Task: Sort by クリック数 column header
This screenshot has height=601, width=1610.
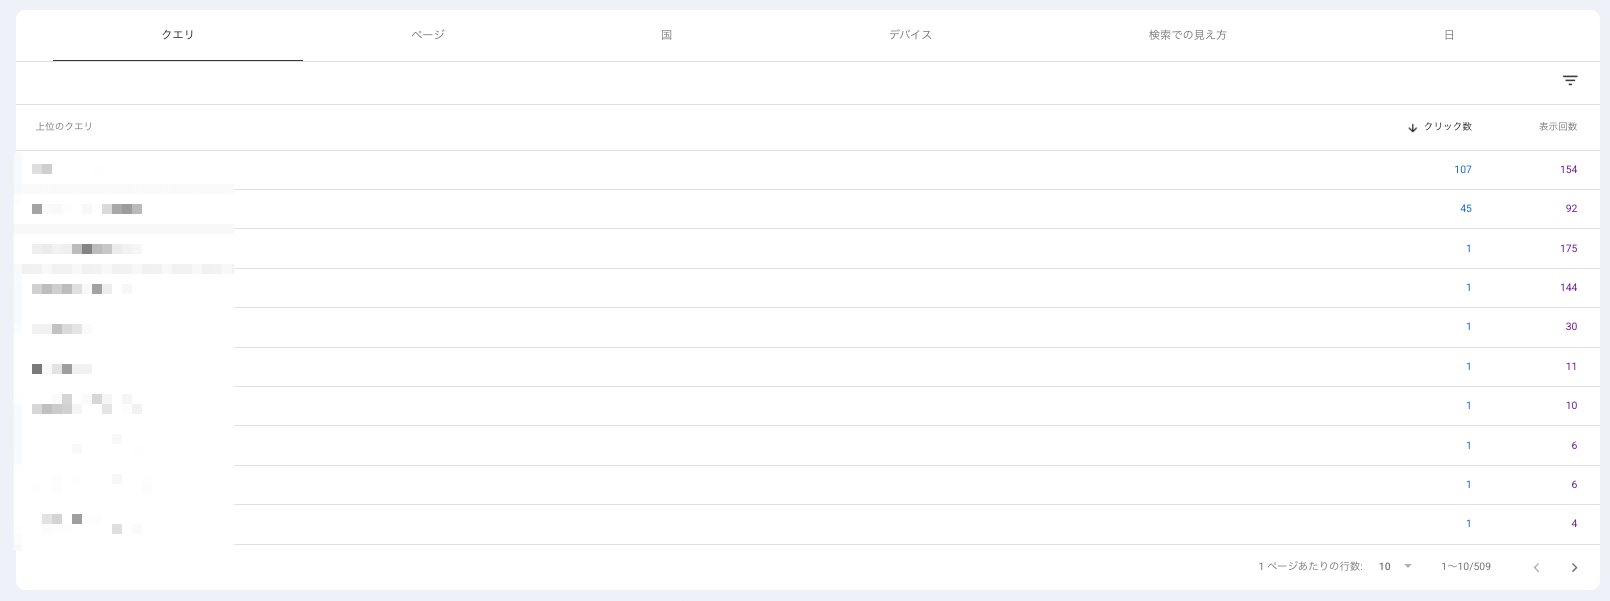Action: (x=1447, y=127)
